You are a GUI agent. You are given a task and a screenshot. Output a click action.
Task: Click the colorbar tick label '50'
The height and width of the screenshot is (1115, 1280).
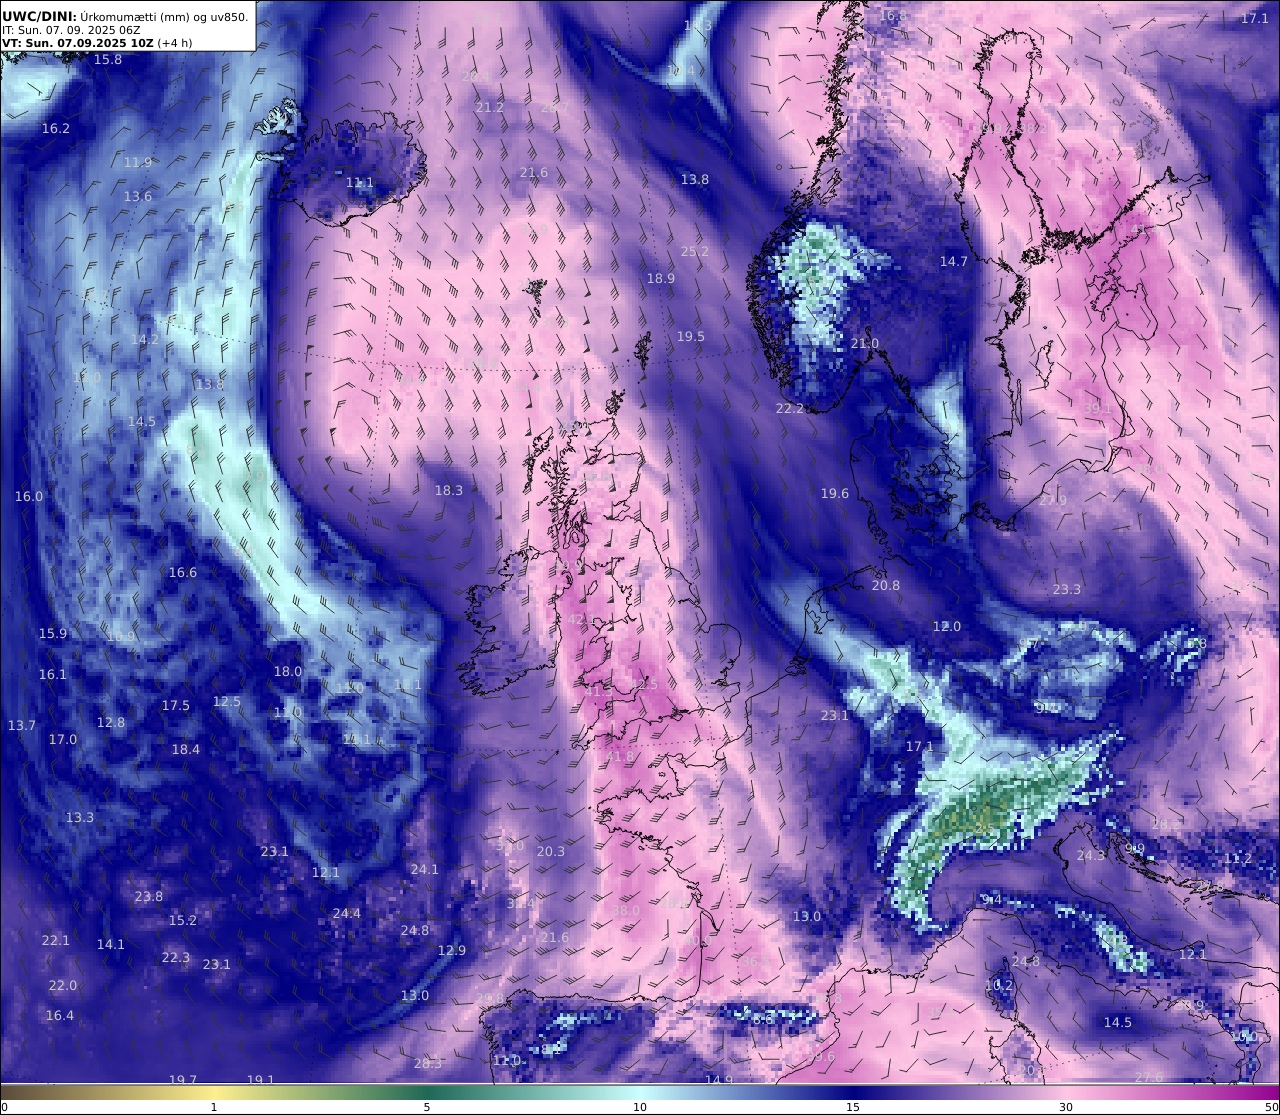click(1272, 1107)
